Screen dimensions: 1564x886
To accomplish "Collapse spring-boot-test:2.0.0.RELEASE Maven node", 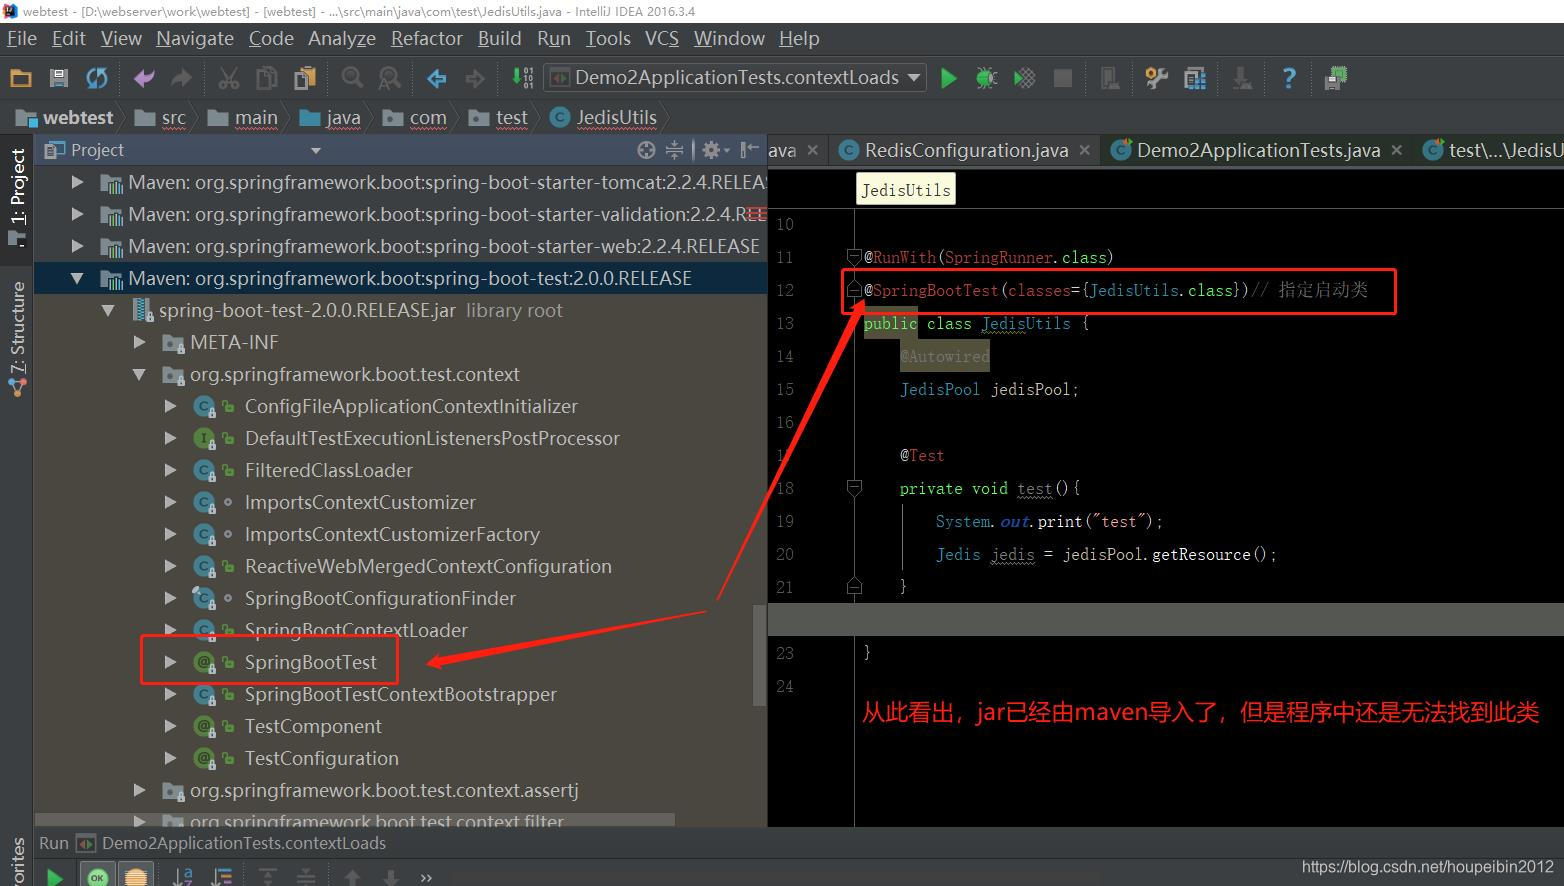I will [77, 278].
